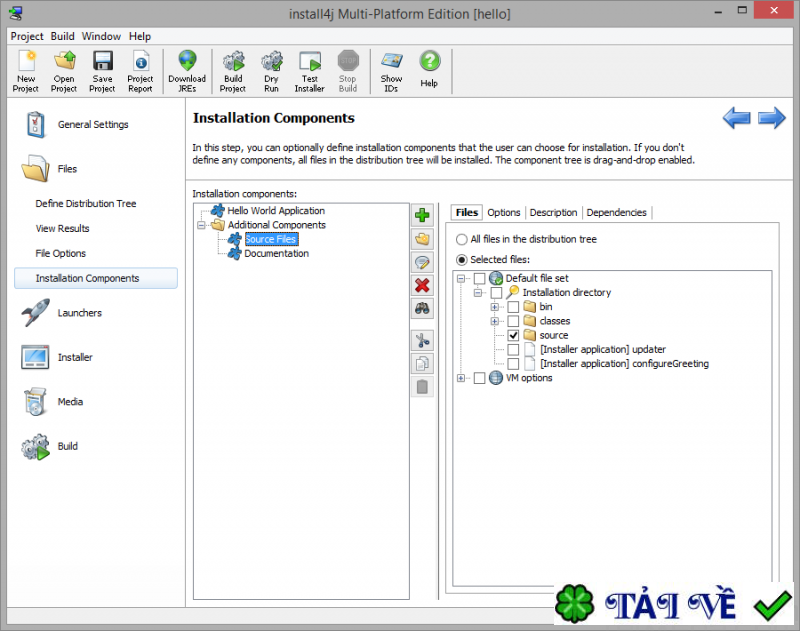This screenshot has width=800, height=631.
Task: Collapse the Additional Components tree node
Action: pyautogui.click(x=202, y=225)
